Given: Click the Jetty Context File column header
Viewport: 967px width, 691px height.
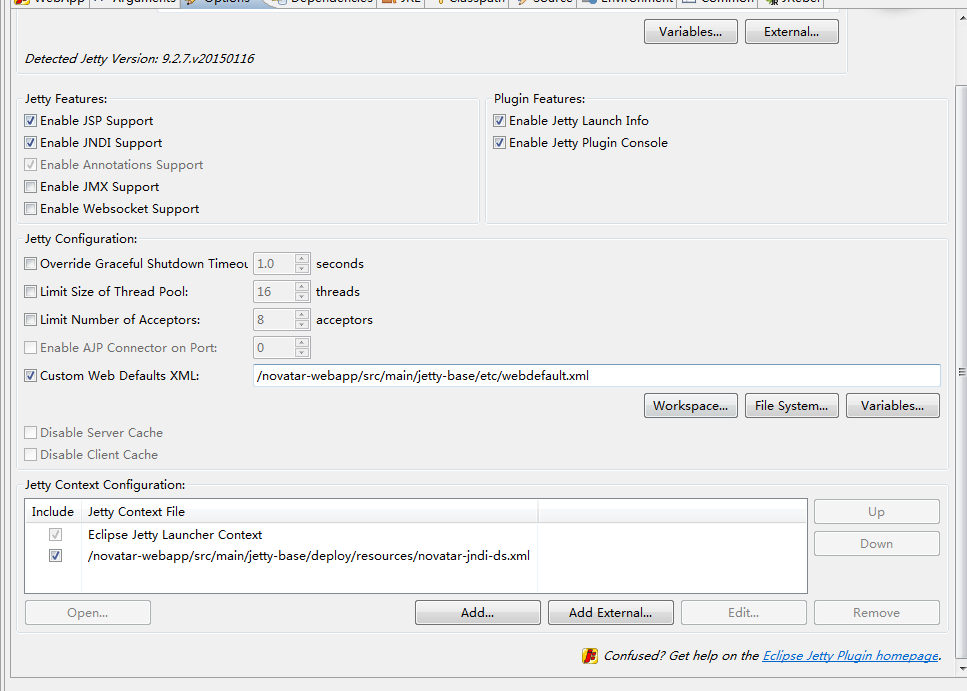Looking at the screenshot, I should point(310,511).
